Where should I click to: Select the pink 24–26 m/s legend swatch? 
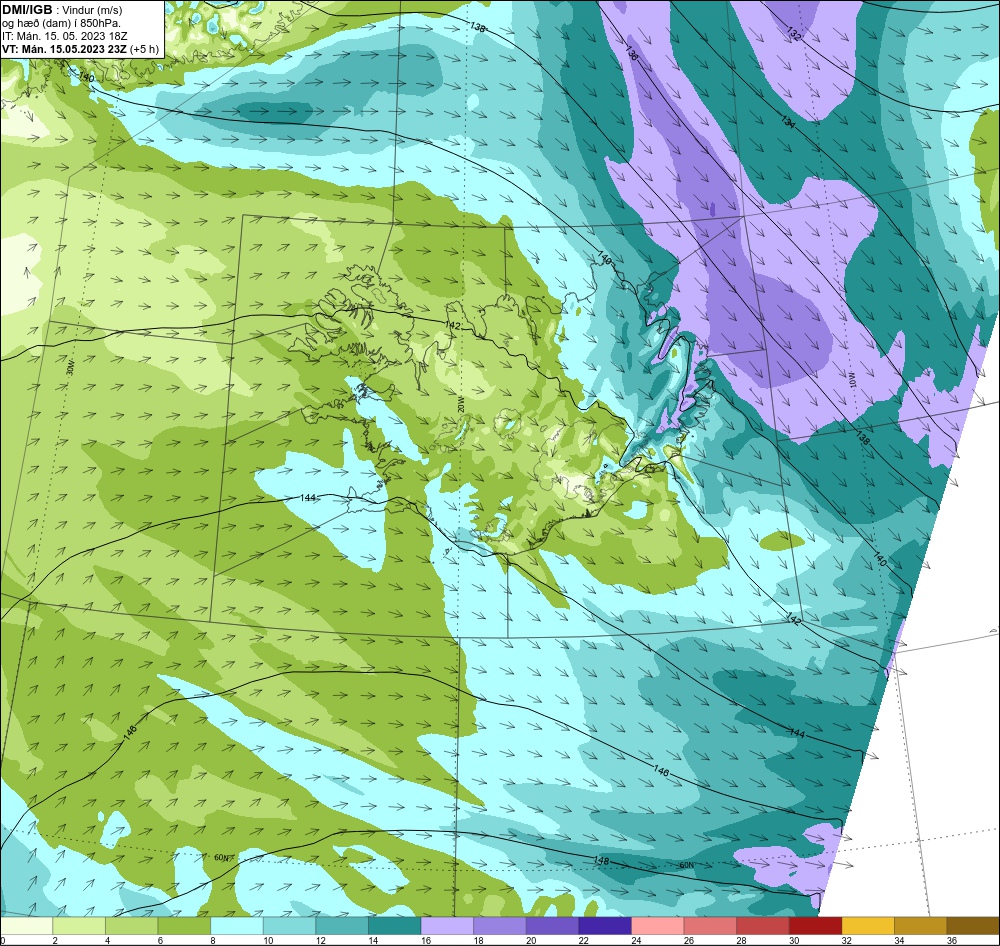coord(658,925)
